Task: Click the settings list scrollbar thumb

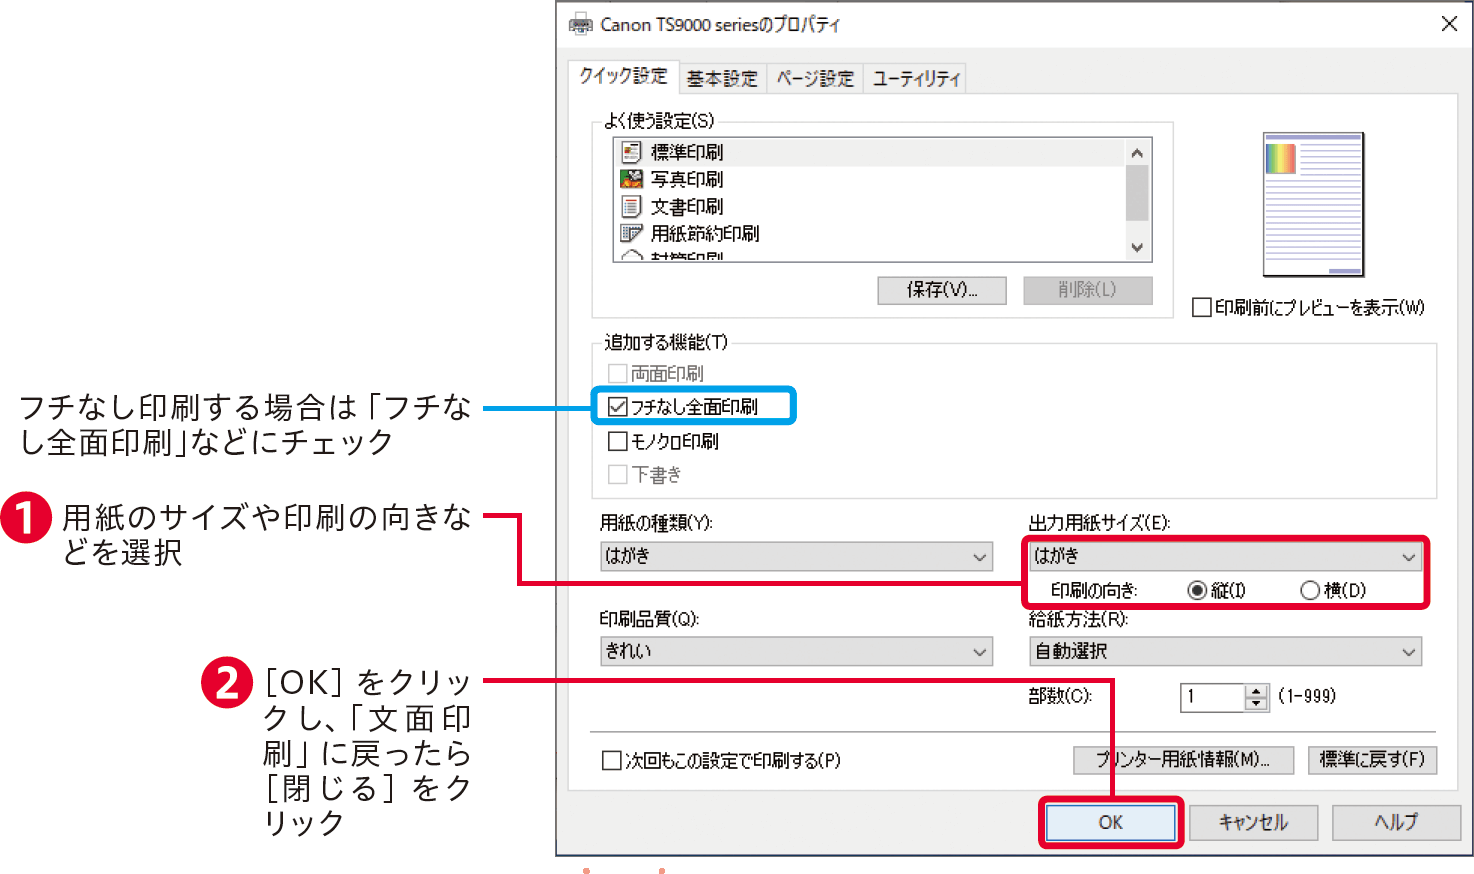Action: [x=1137, y=192]
